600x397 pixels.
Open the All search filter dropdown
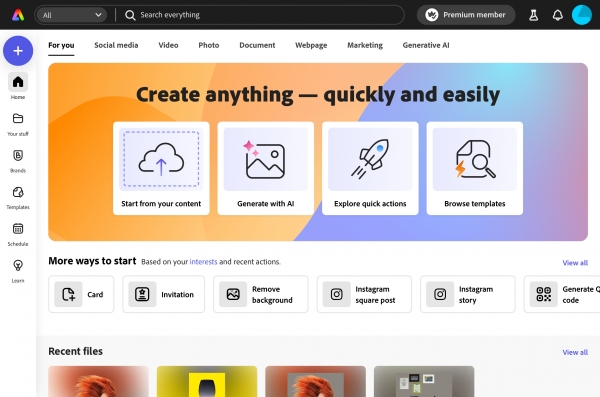click(x=72, y=15)
